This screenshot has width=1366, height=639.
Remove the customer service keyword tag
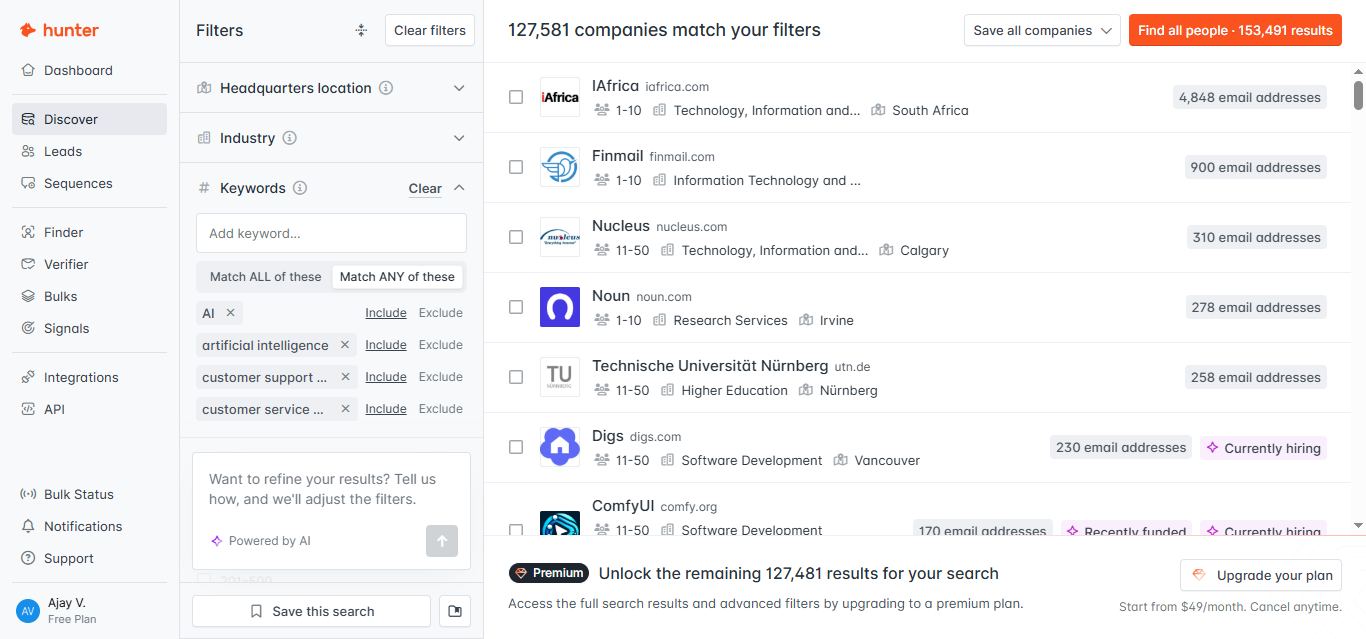click(345, 409)
